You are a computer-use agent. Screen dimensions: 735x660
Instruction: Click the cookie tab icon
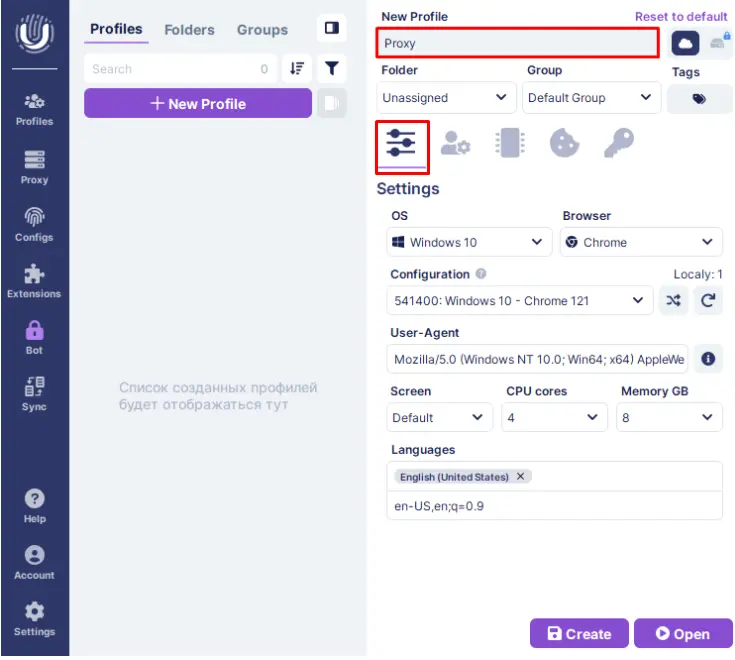(564, 144)
